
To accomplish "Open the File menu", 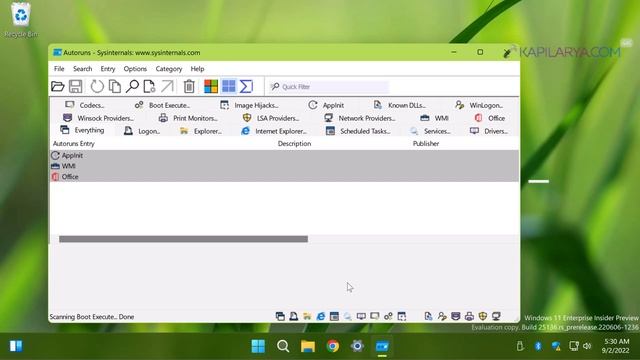I will pos(59,69).
